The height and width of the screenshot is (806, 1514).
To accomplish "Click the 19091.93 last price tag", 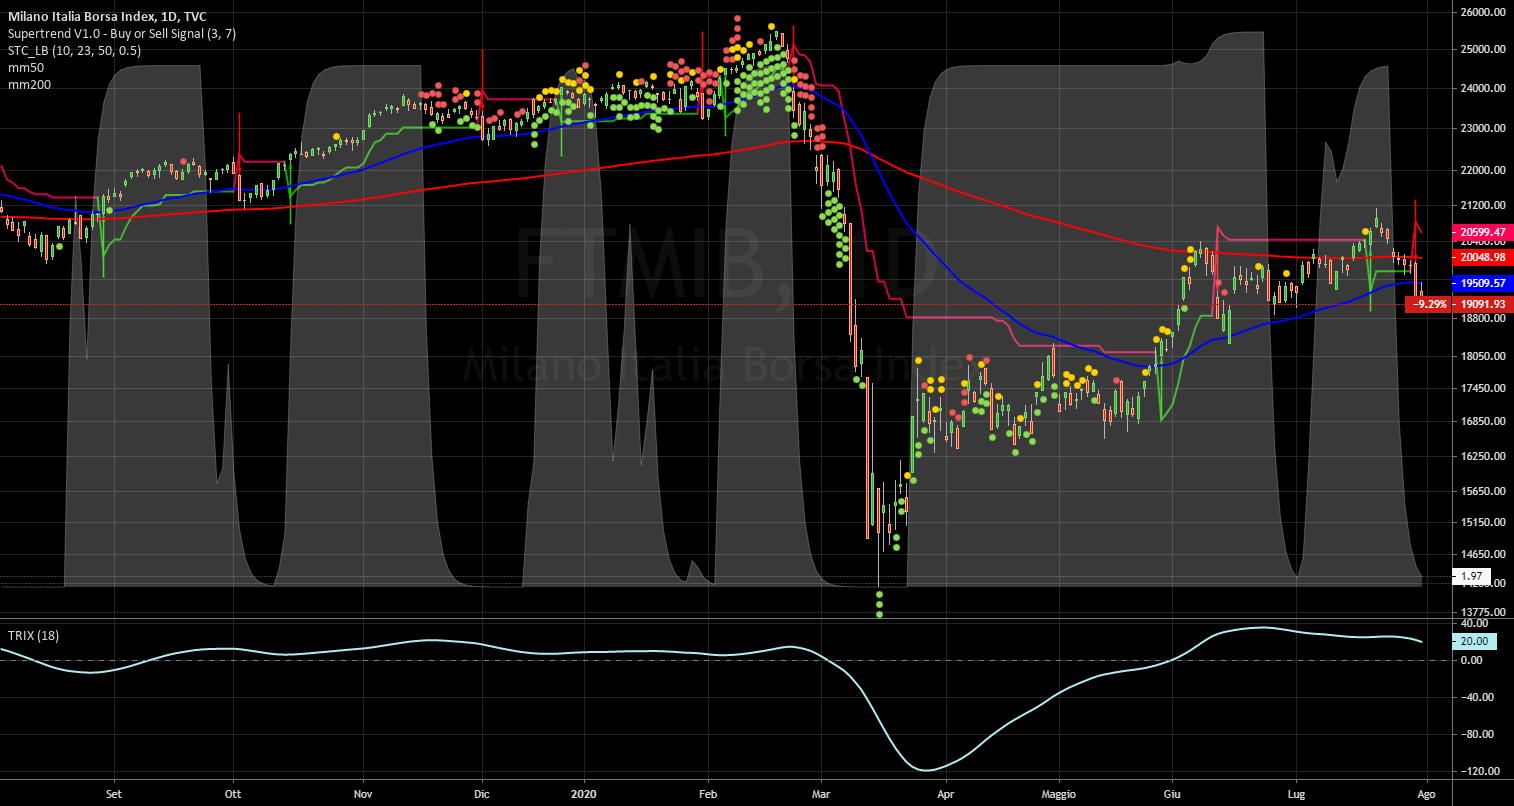I will click(1483, 304).
